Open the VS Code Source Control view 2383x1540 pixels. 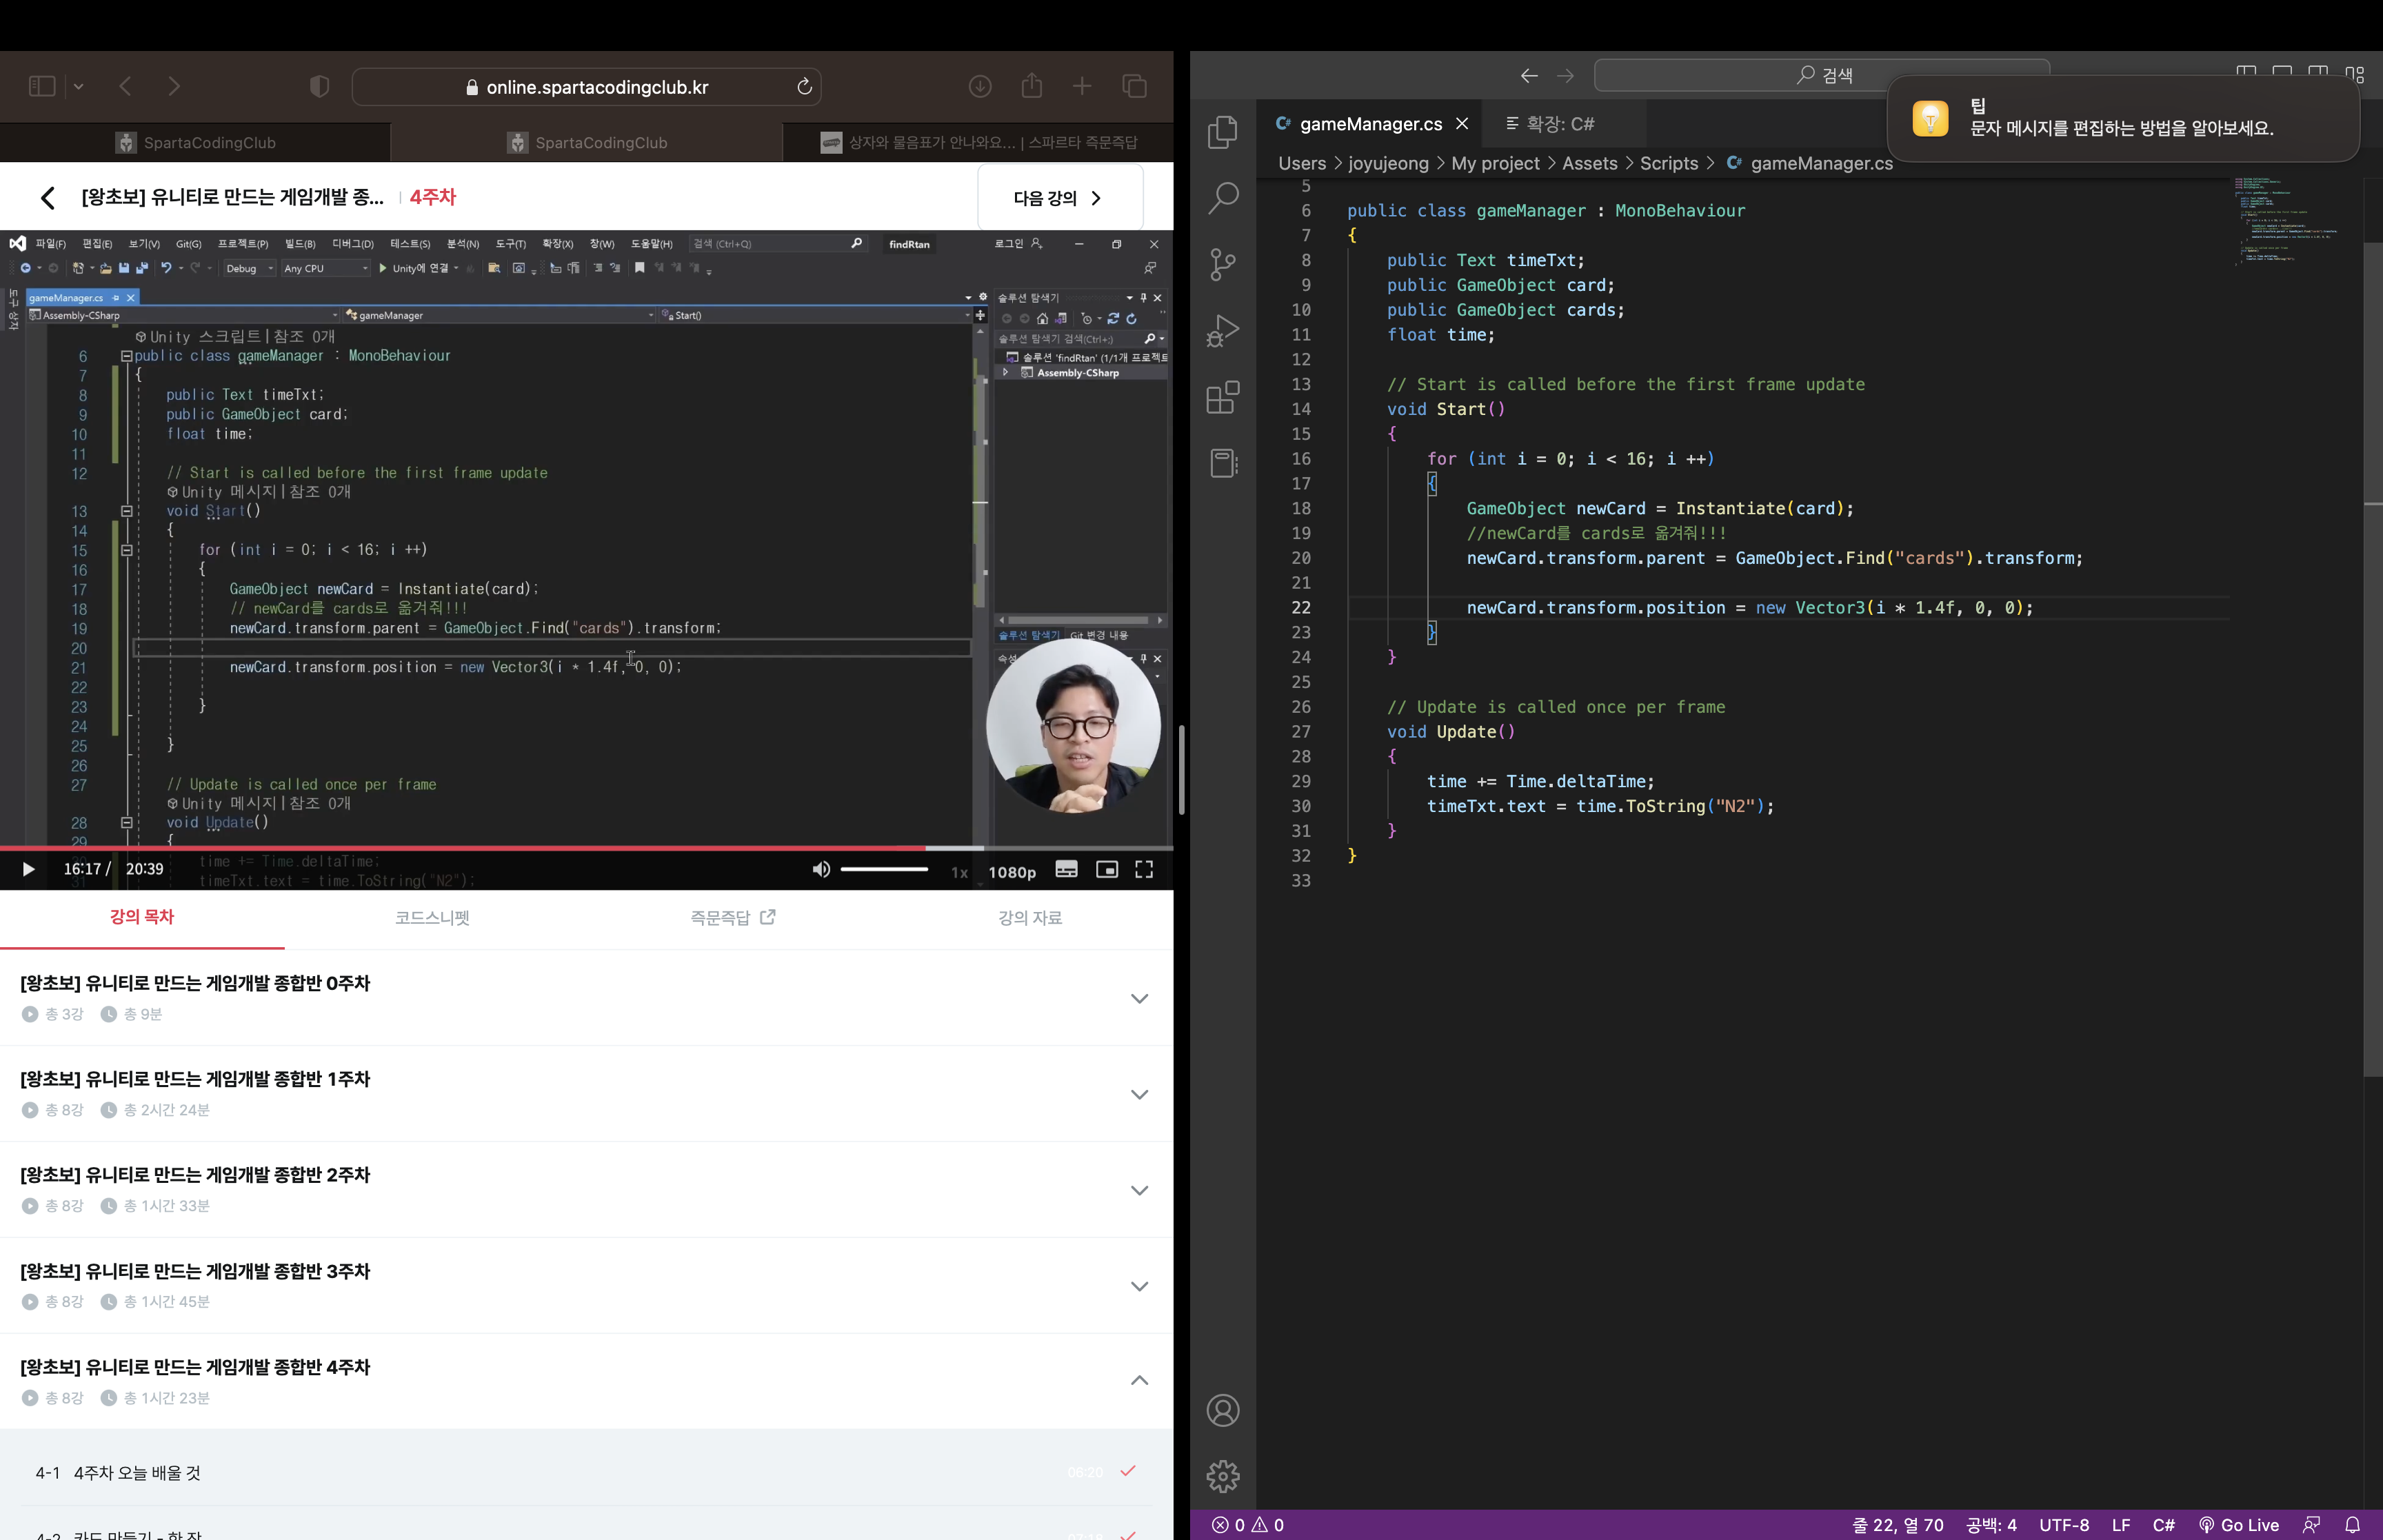1223,265
